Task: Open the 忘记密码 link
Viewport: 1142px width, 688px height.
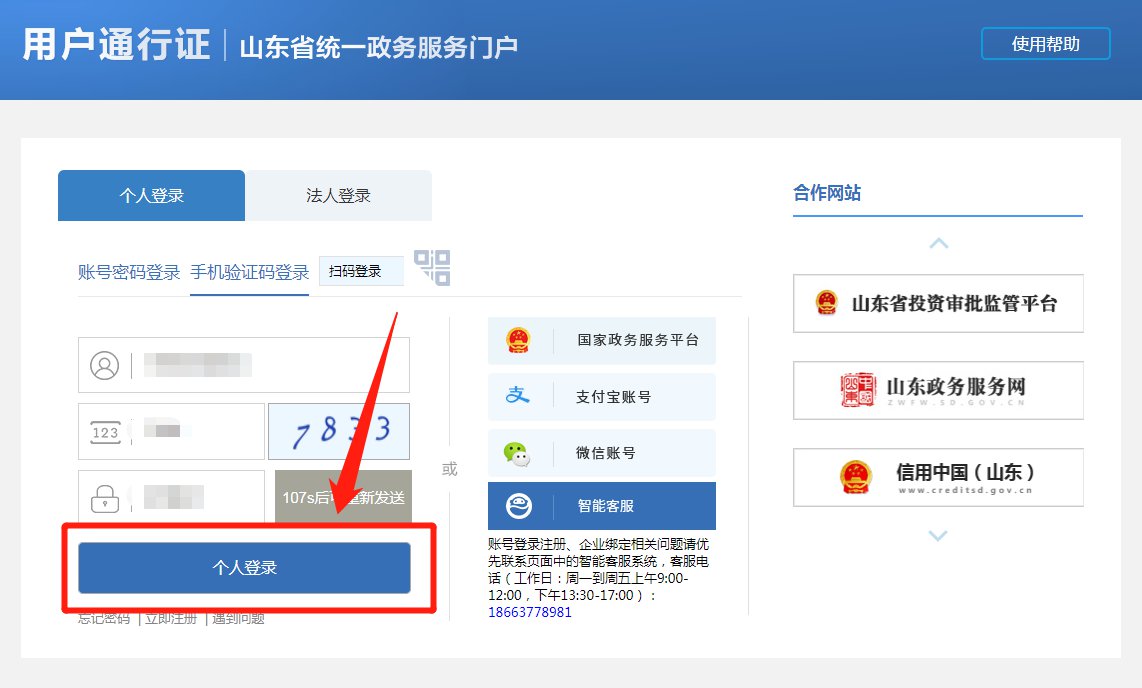Action: pyautogui.click(x=104, y=619)
